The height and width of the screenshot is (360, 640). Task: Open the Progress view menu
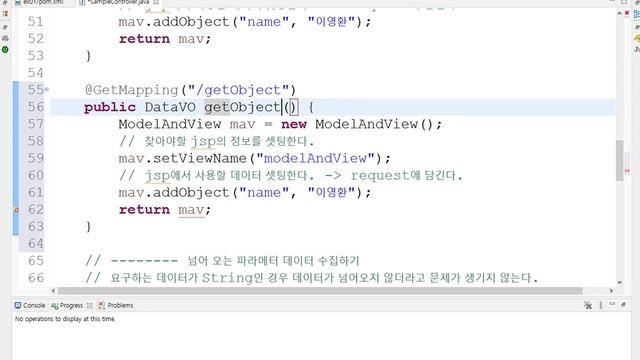click(600, 305)
